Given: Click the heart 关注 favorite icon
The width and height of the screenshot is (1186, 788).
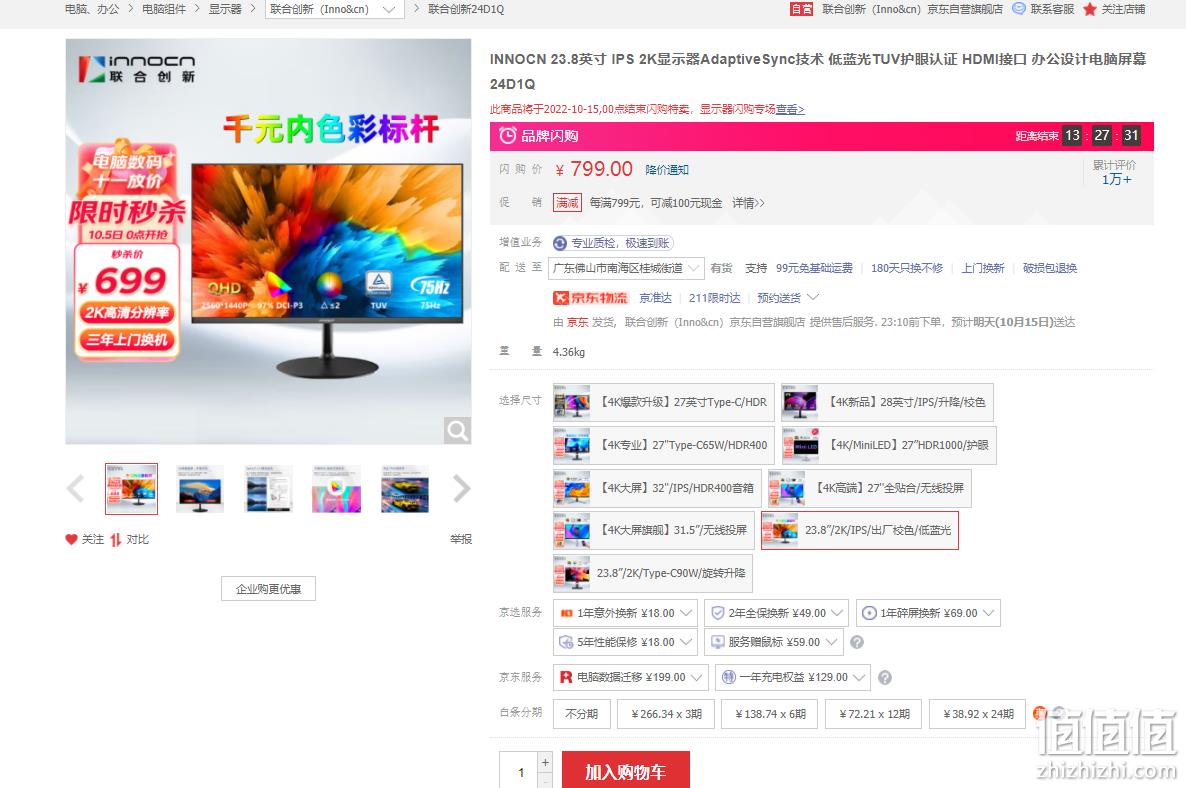Looking at the screenshot, I should point(71,539).
